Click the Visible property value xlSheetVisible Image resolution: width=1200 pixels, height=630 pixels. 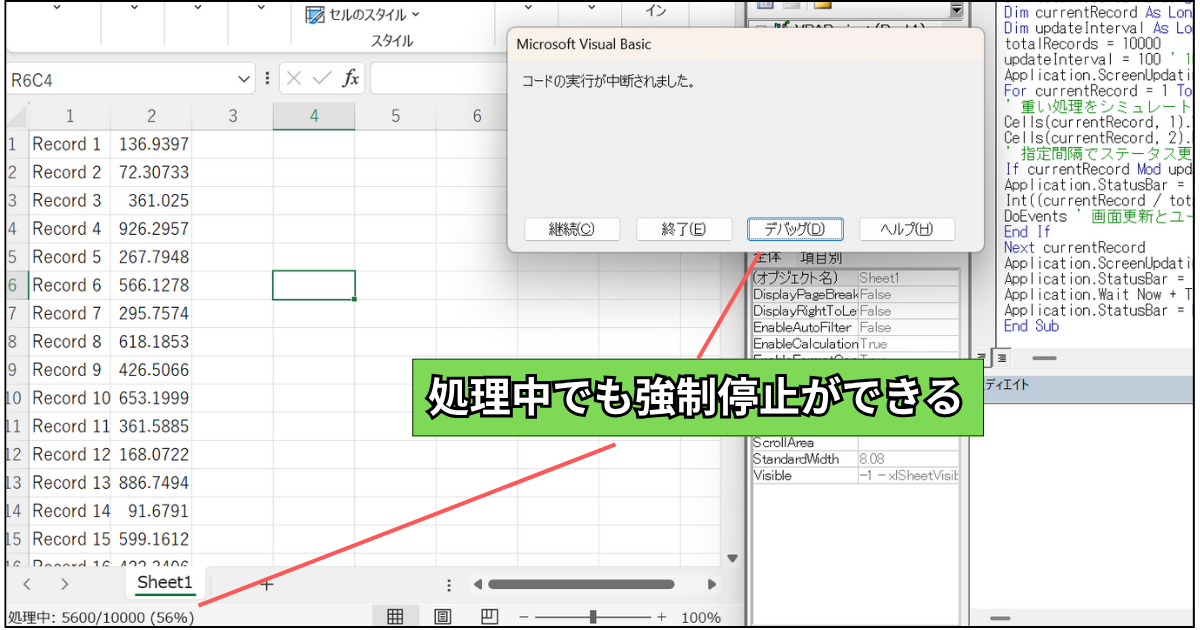pyautogui.click(x=908, y=475)
